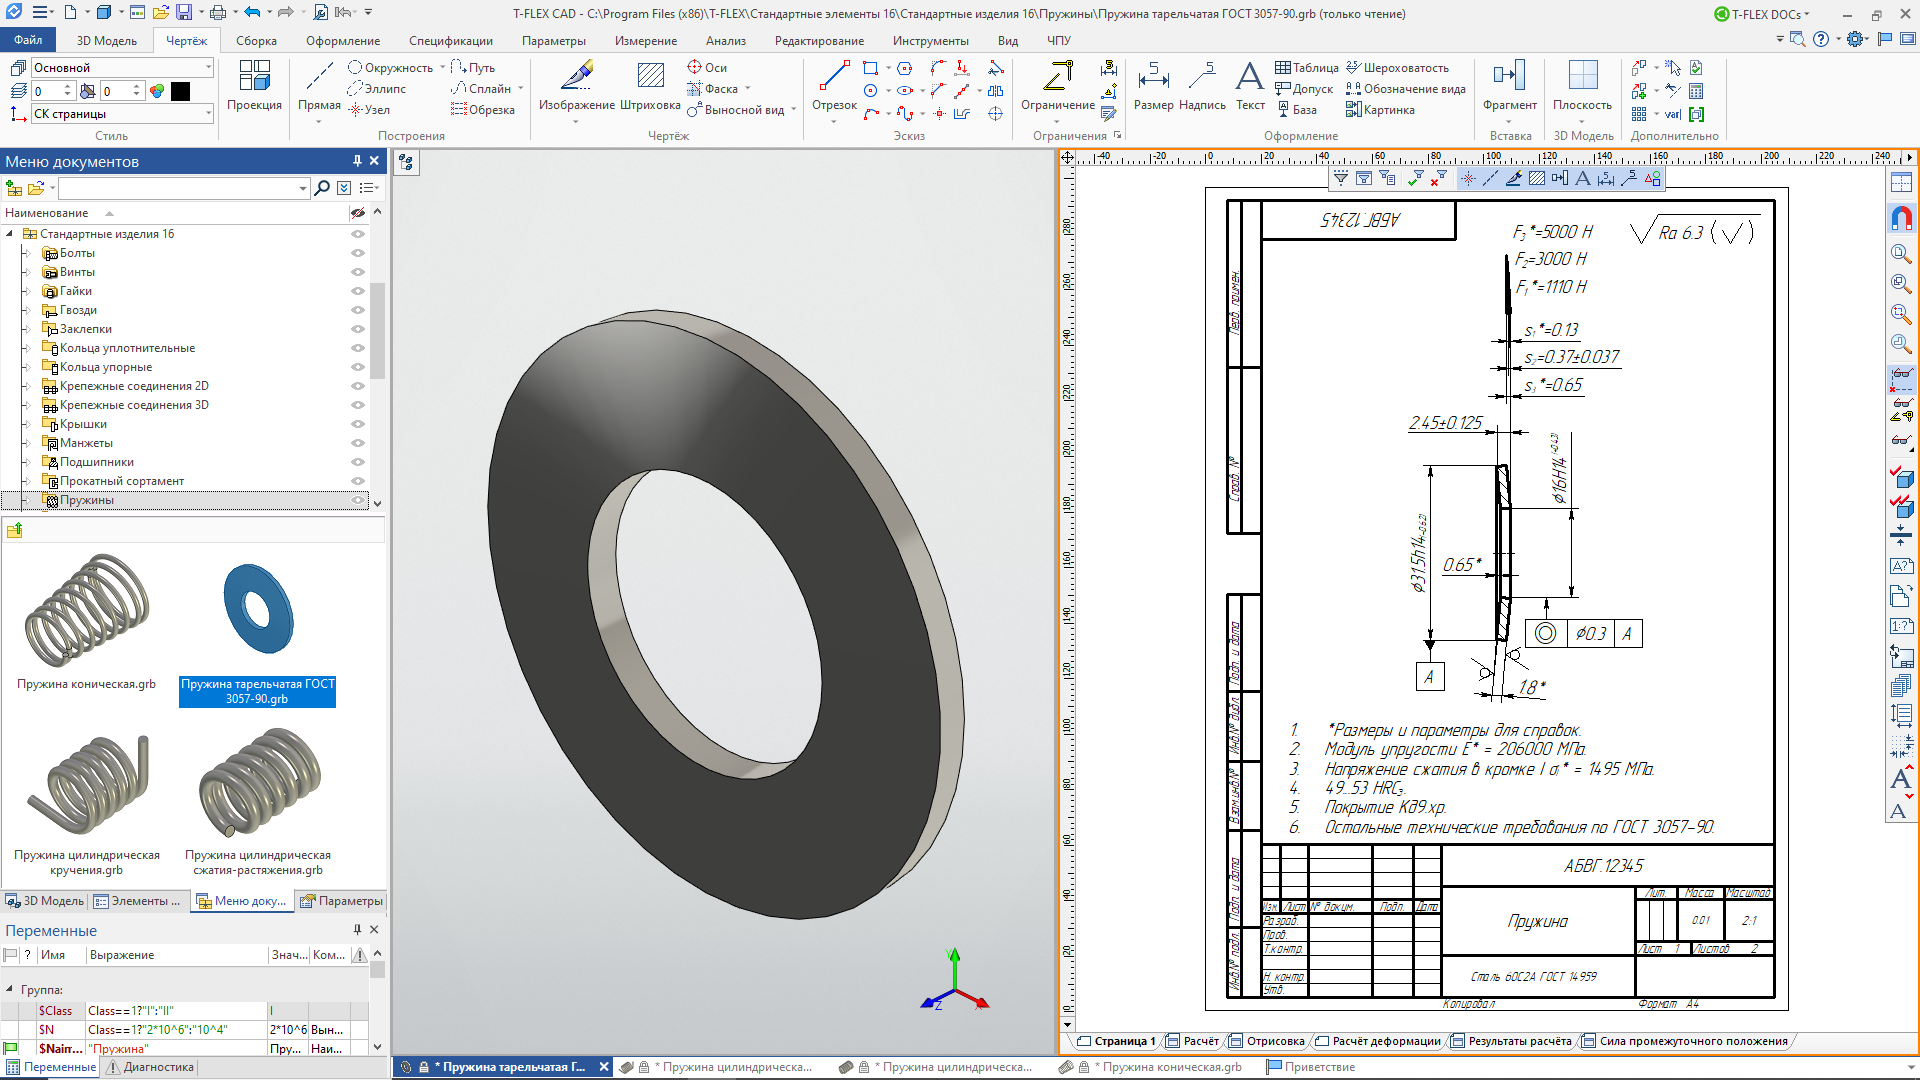Click the search icon in Меню документов
The image size is (1920, 1080).
click(x=322, y=188)
